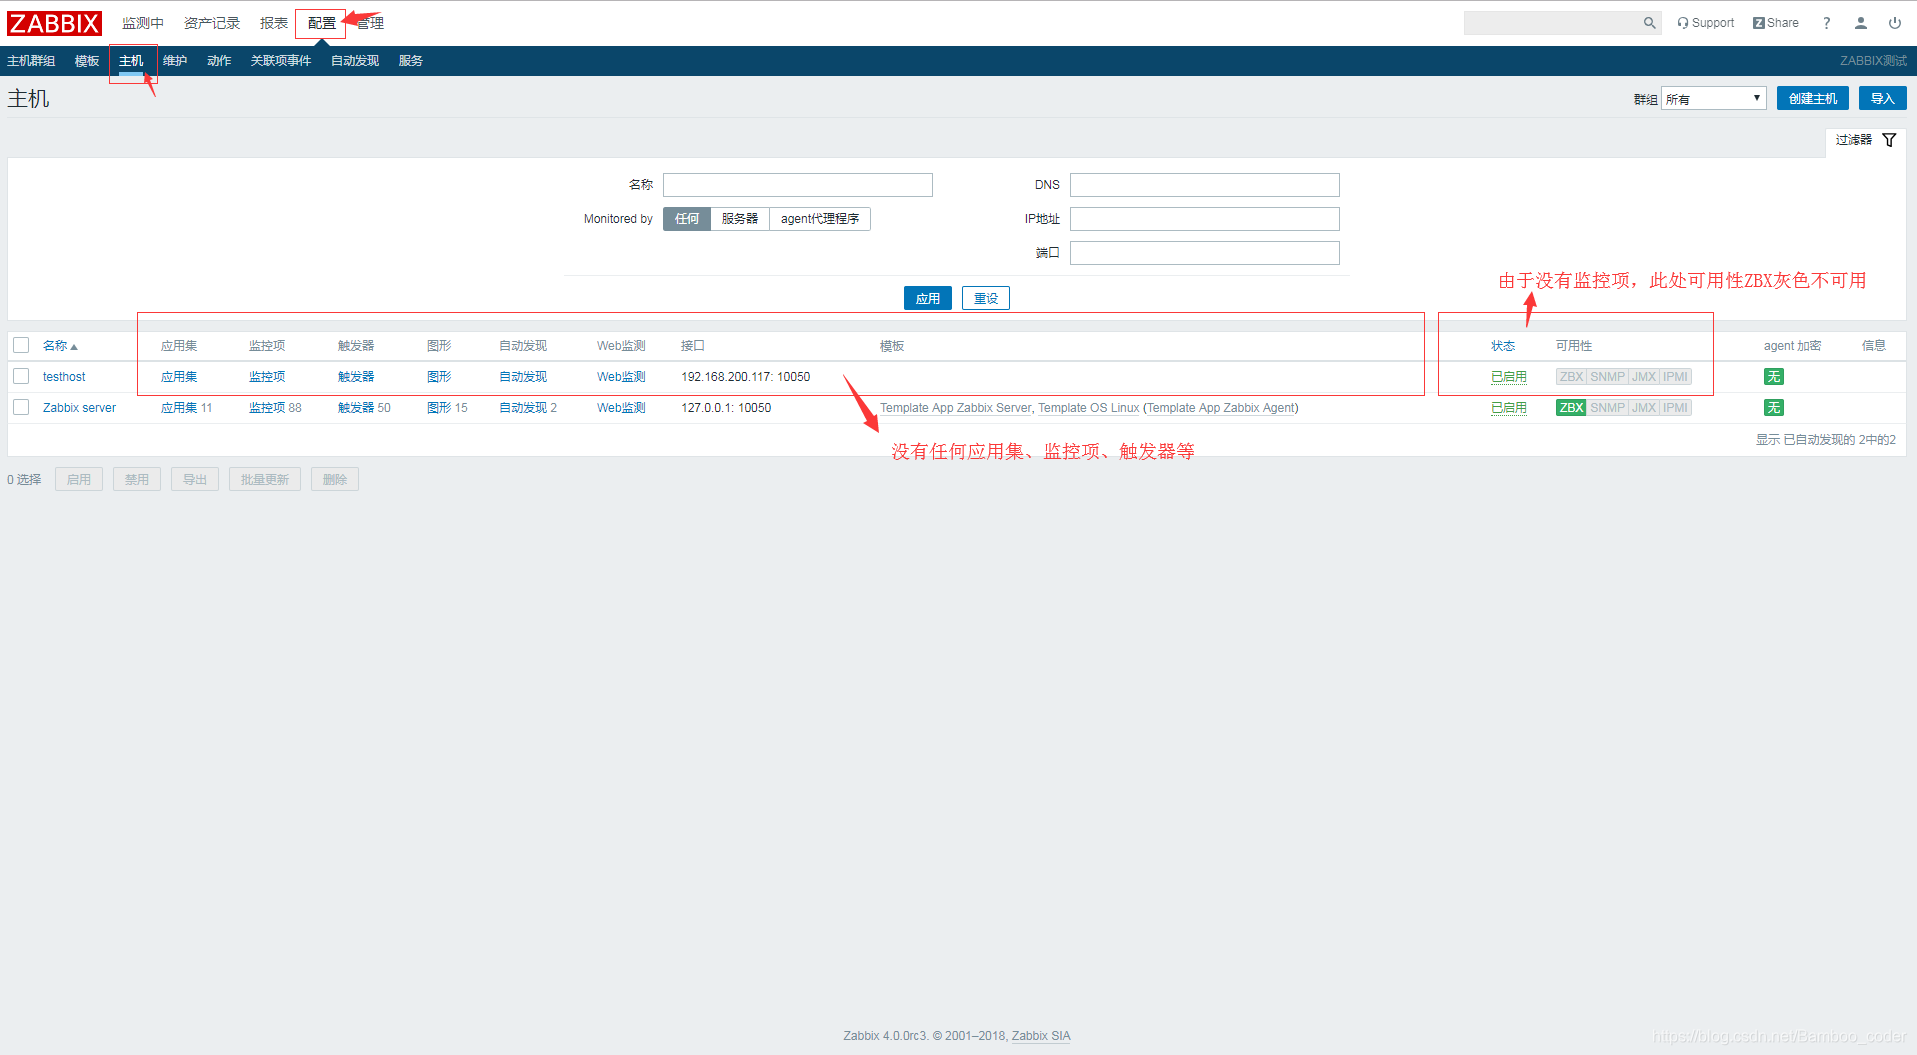The image size is (1917, 1055).
Task: Select 任何 in Monitored by
Action: (687, 219)
